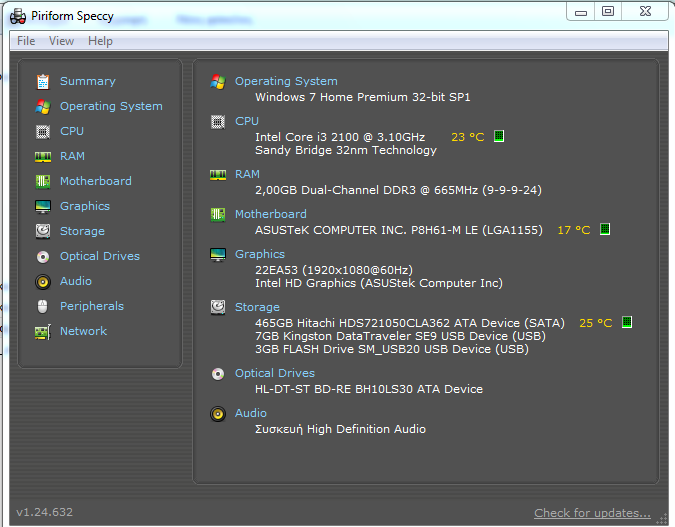Click green temperature indicator next to 17 °C
This screenshot has width=675, height=527.
605,229
